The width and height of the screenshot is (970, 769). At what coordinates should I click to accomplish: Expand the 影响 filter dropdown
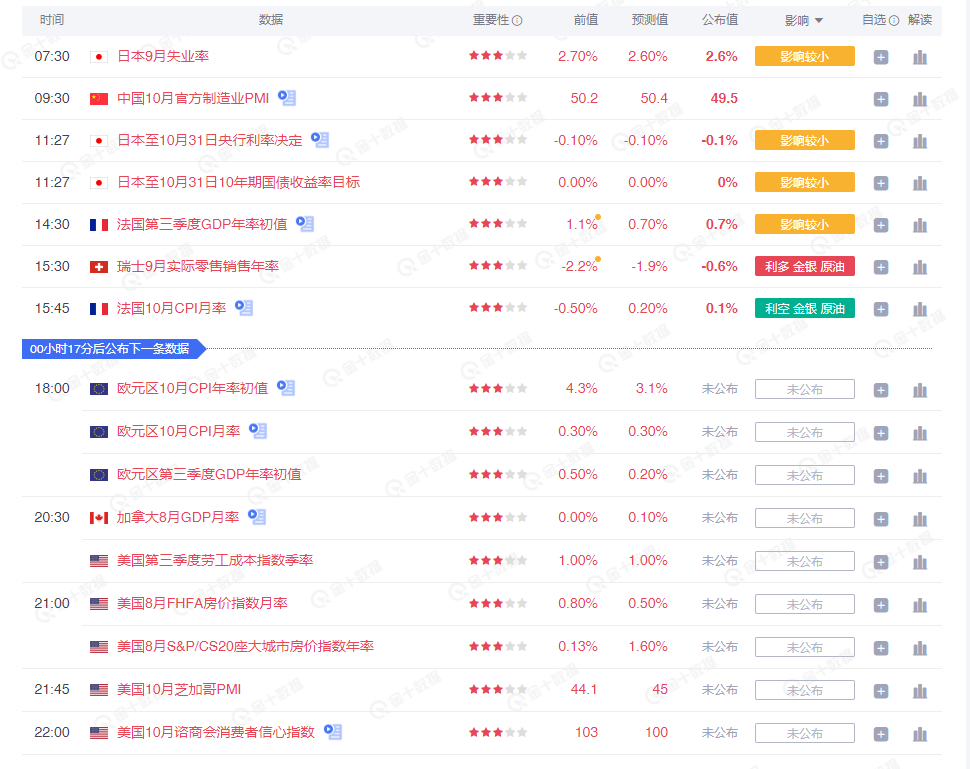[x=804, y=19]
